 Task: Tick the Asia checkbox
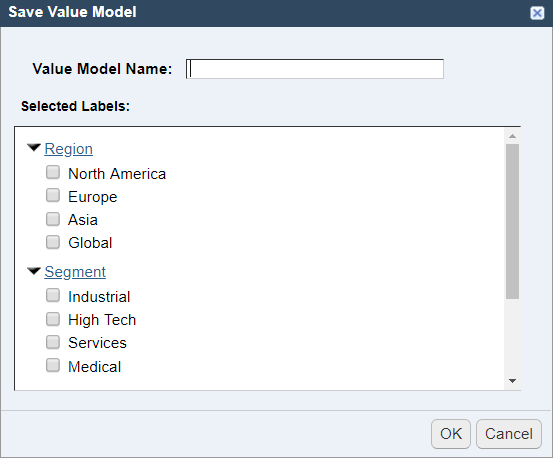tap(53, 219)
